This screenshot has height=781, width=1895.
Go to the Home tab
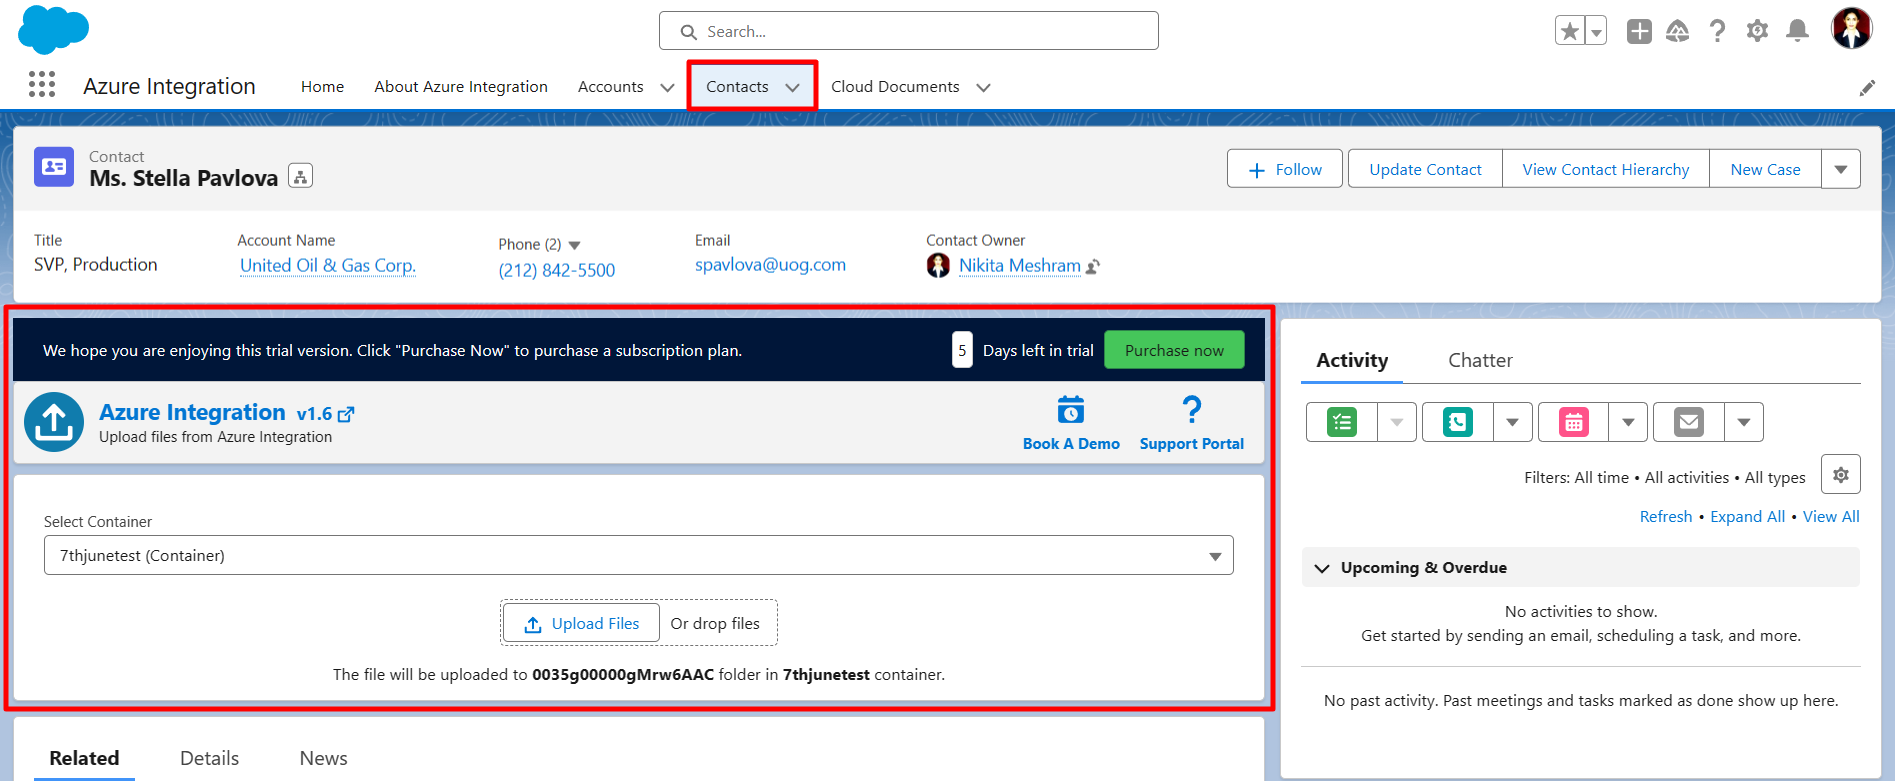click(322, 87)
